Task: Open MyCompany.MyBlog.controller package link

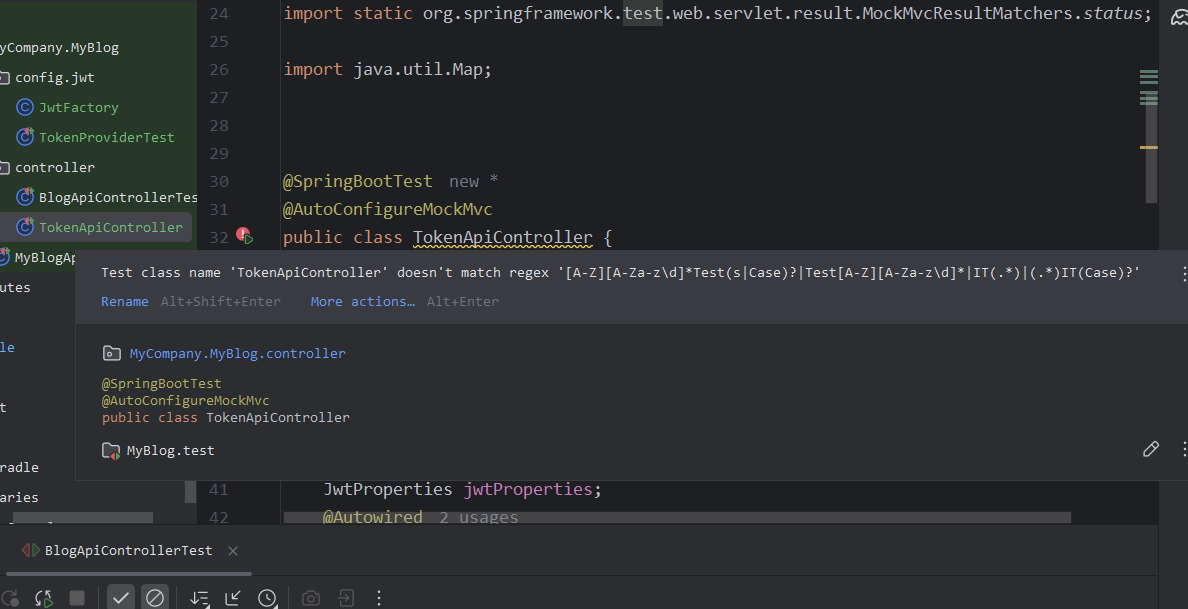Action: (237, 353)
